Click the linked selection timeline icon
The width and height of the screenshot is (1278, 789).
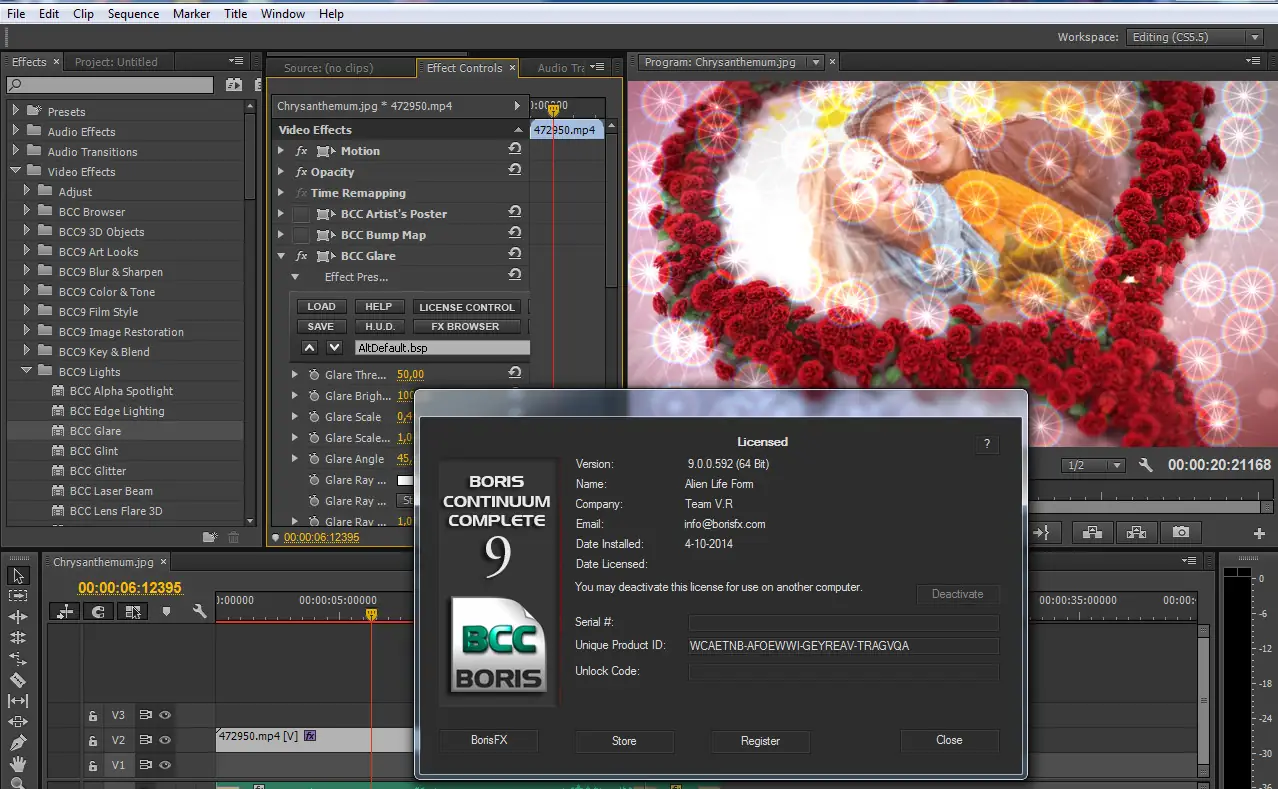131,612
